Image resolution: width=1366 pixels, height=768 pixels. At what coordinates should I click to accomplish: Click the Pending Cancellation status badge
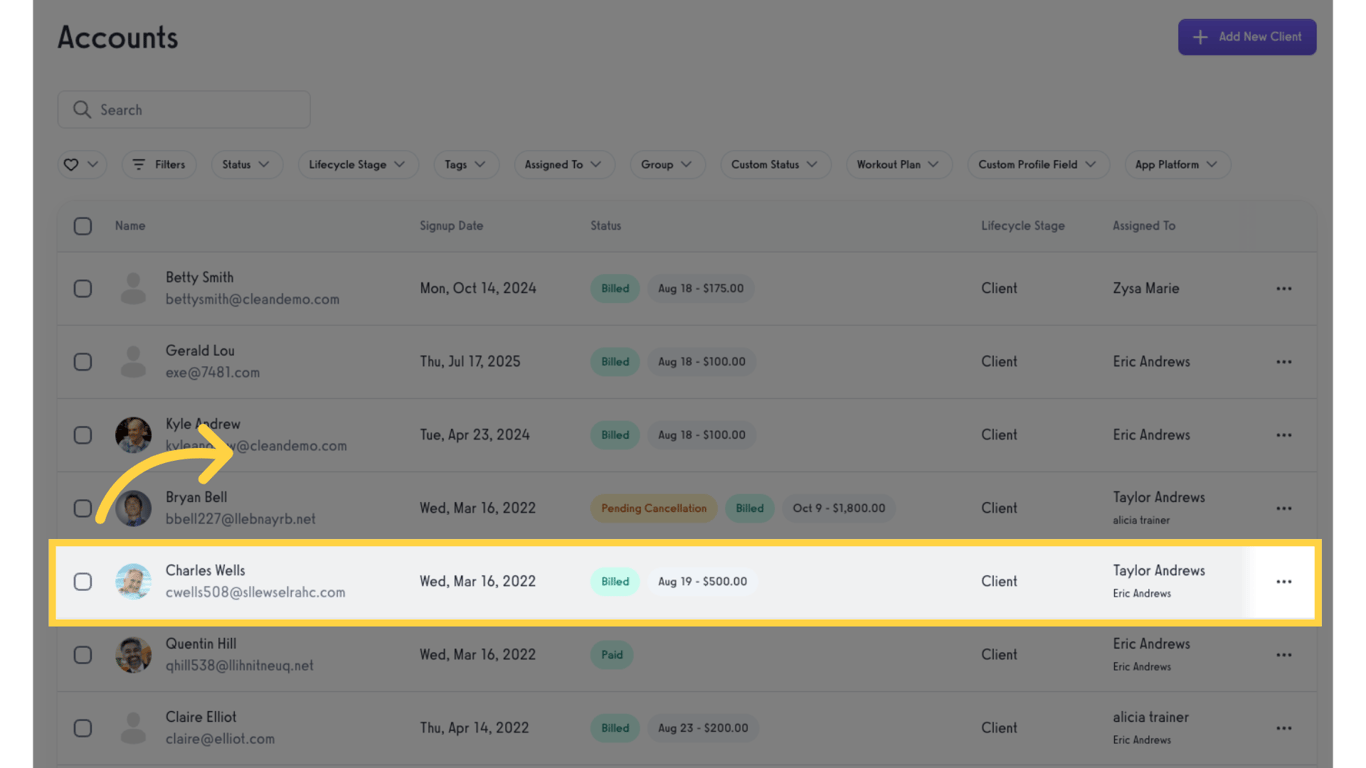coord(653,508)
